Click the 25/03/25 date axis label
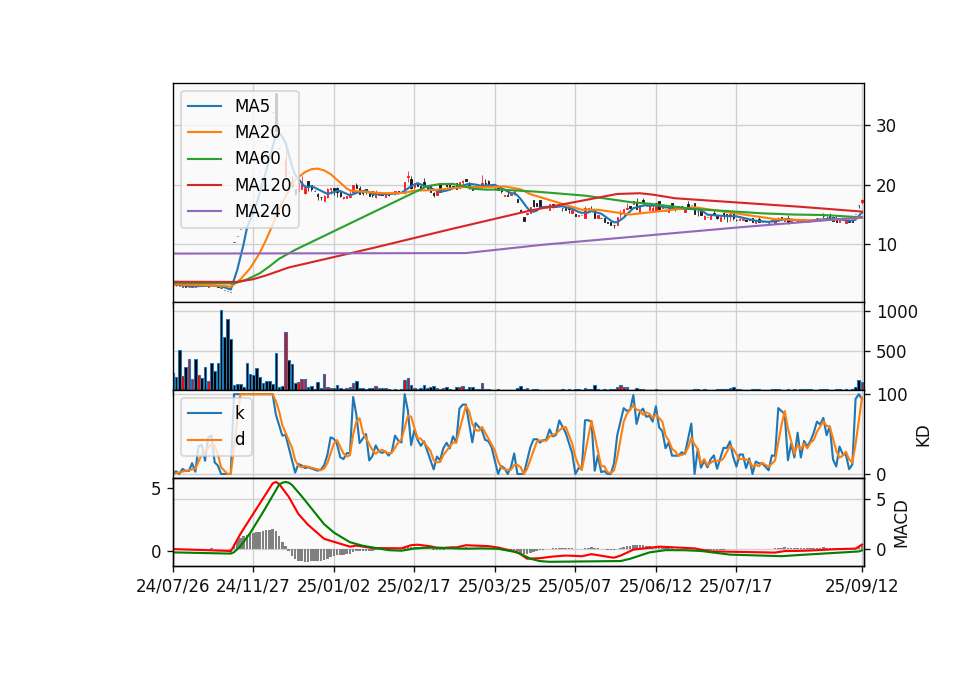The image size is (960, 690). pyautogui.click(x=495, y=586)
